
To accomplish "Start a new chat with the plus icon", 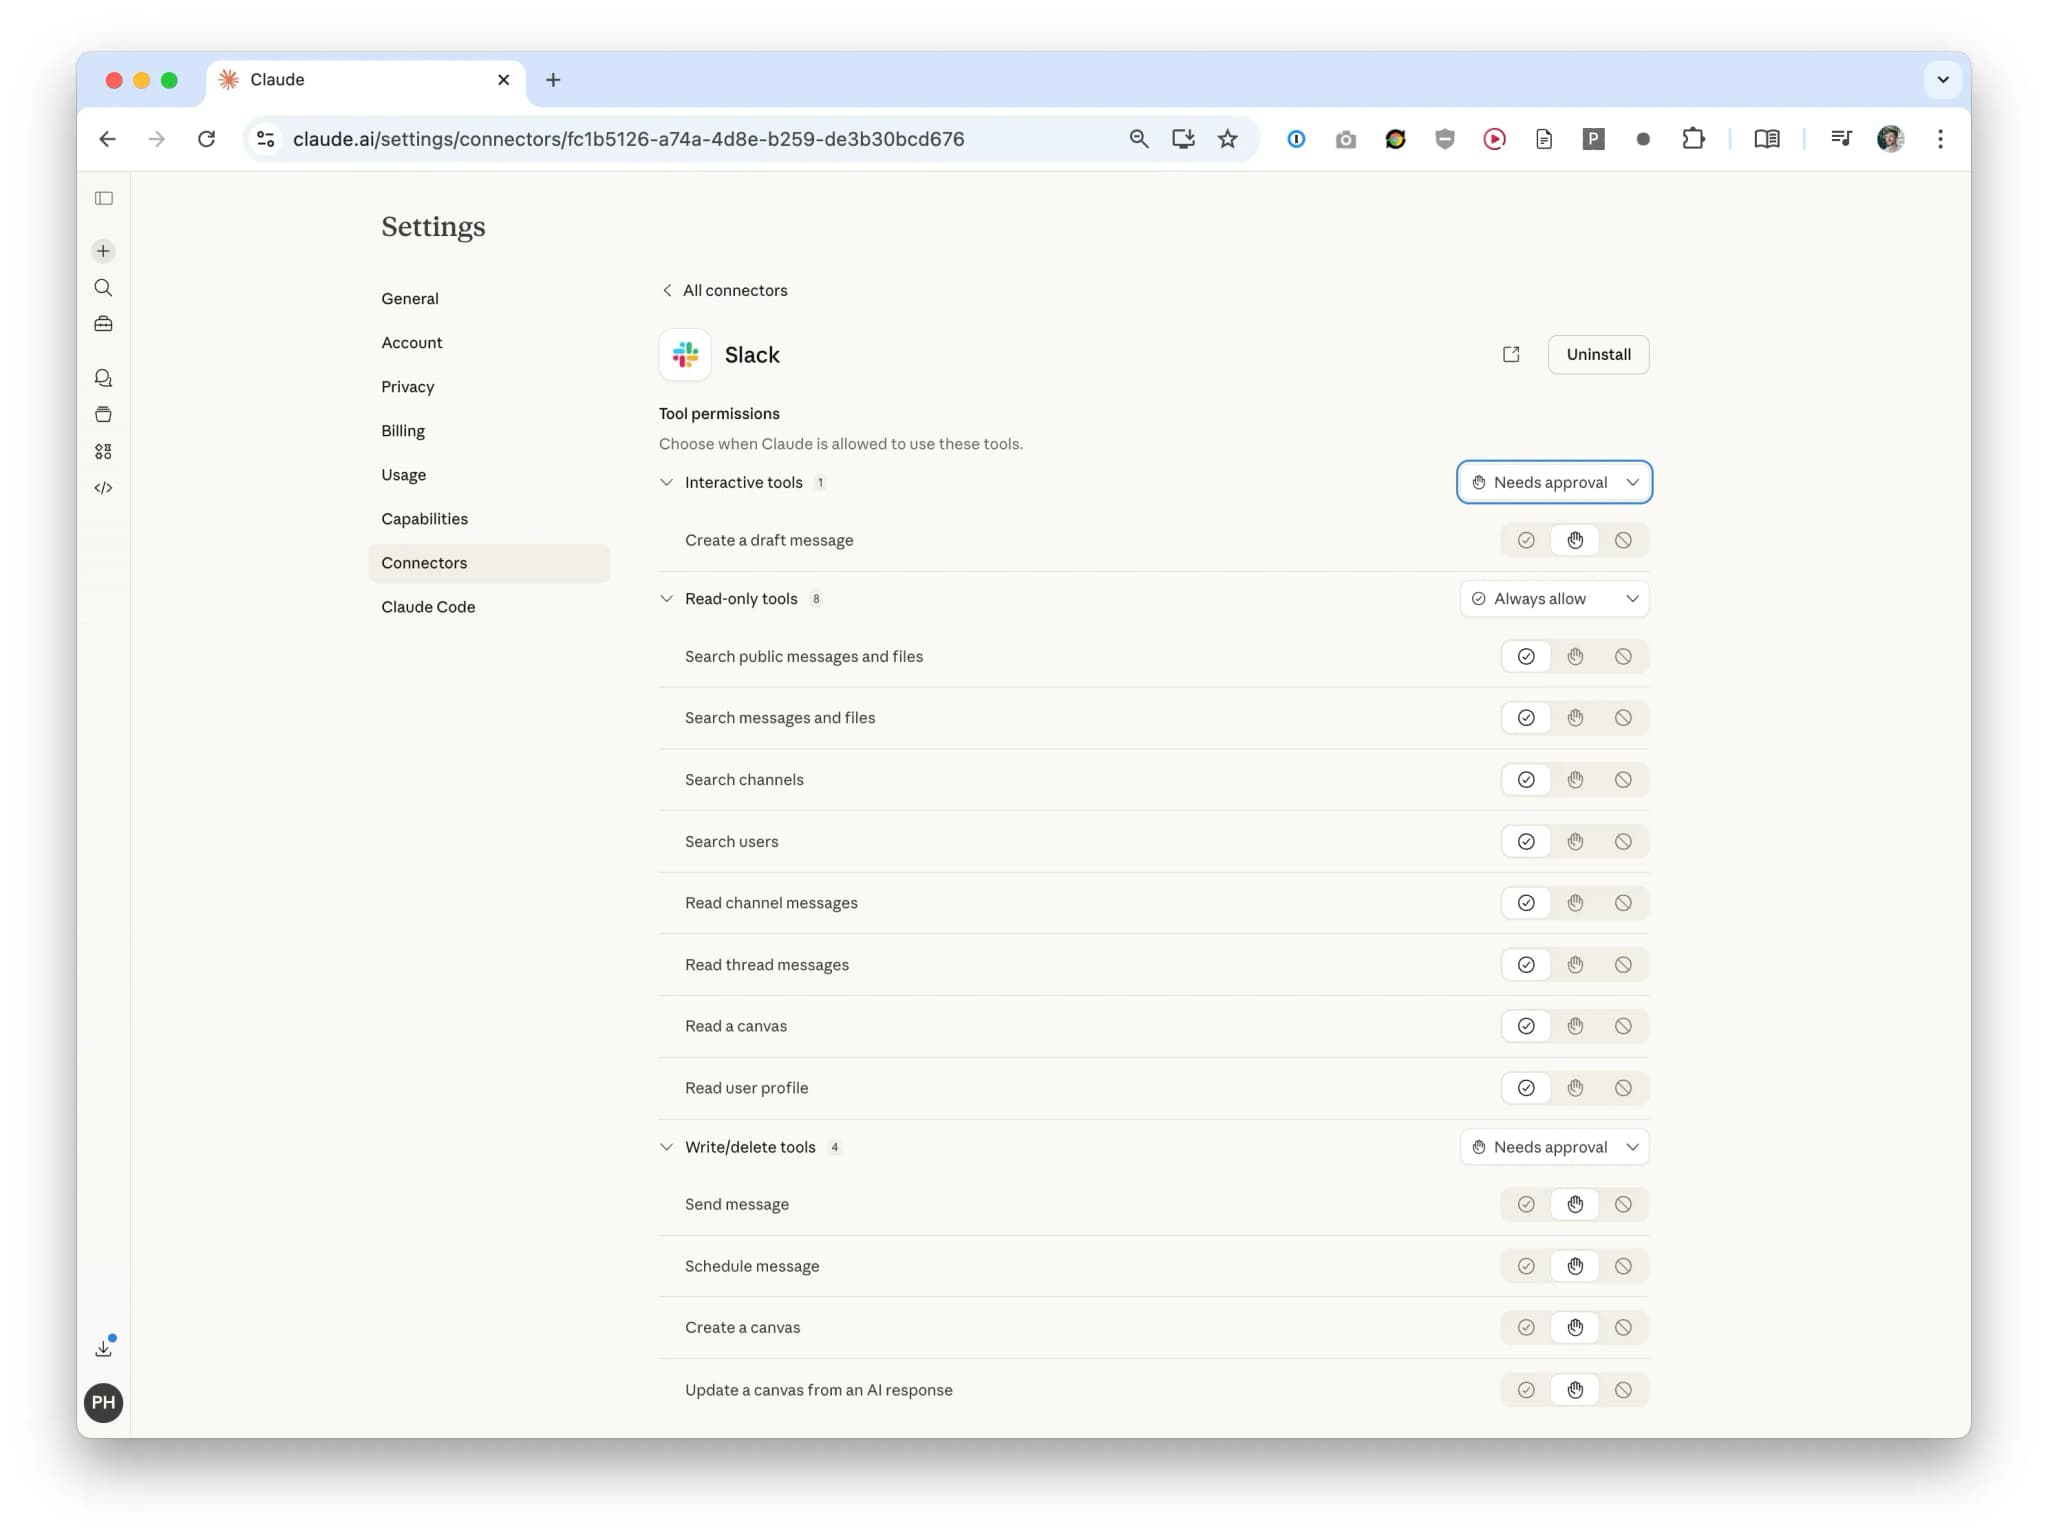I will (x=103, y=251).
